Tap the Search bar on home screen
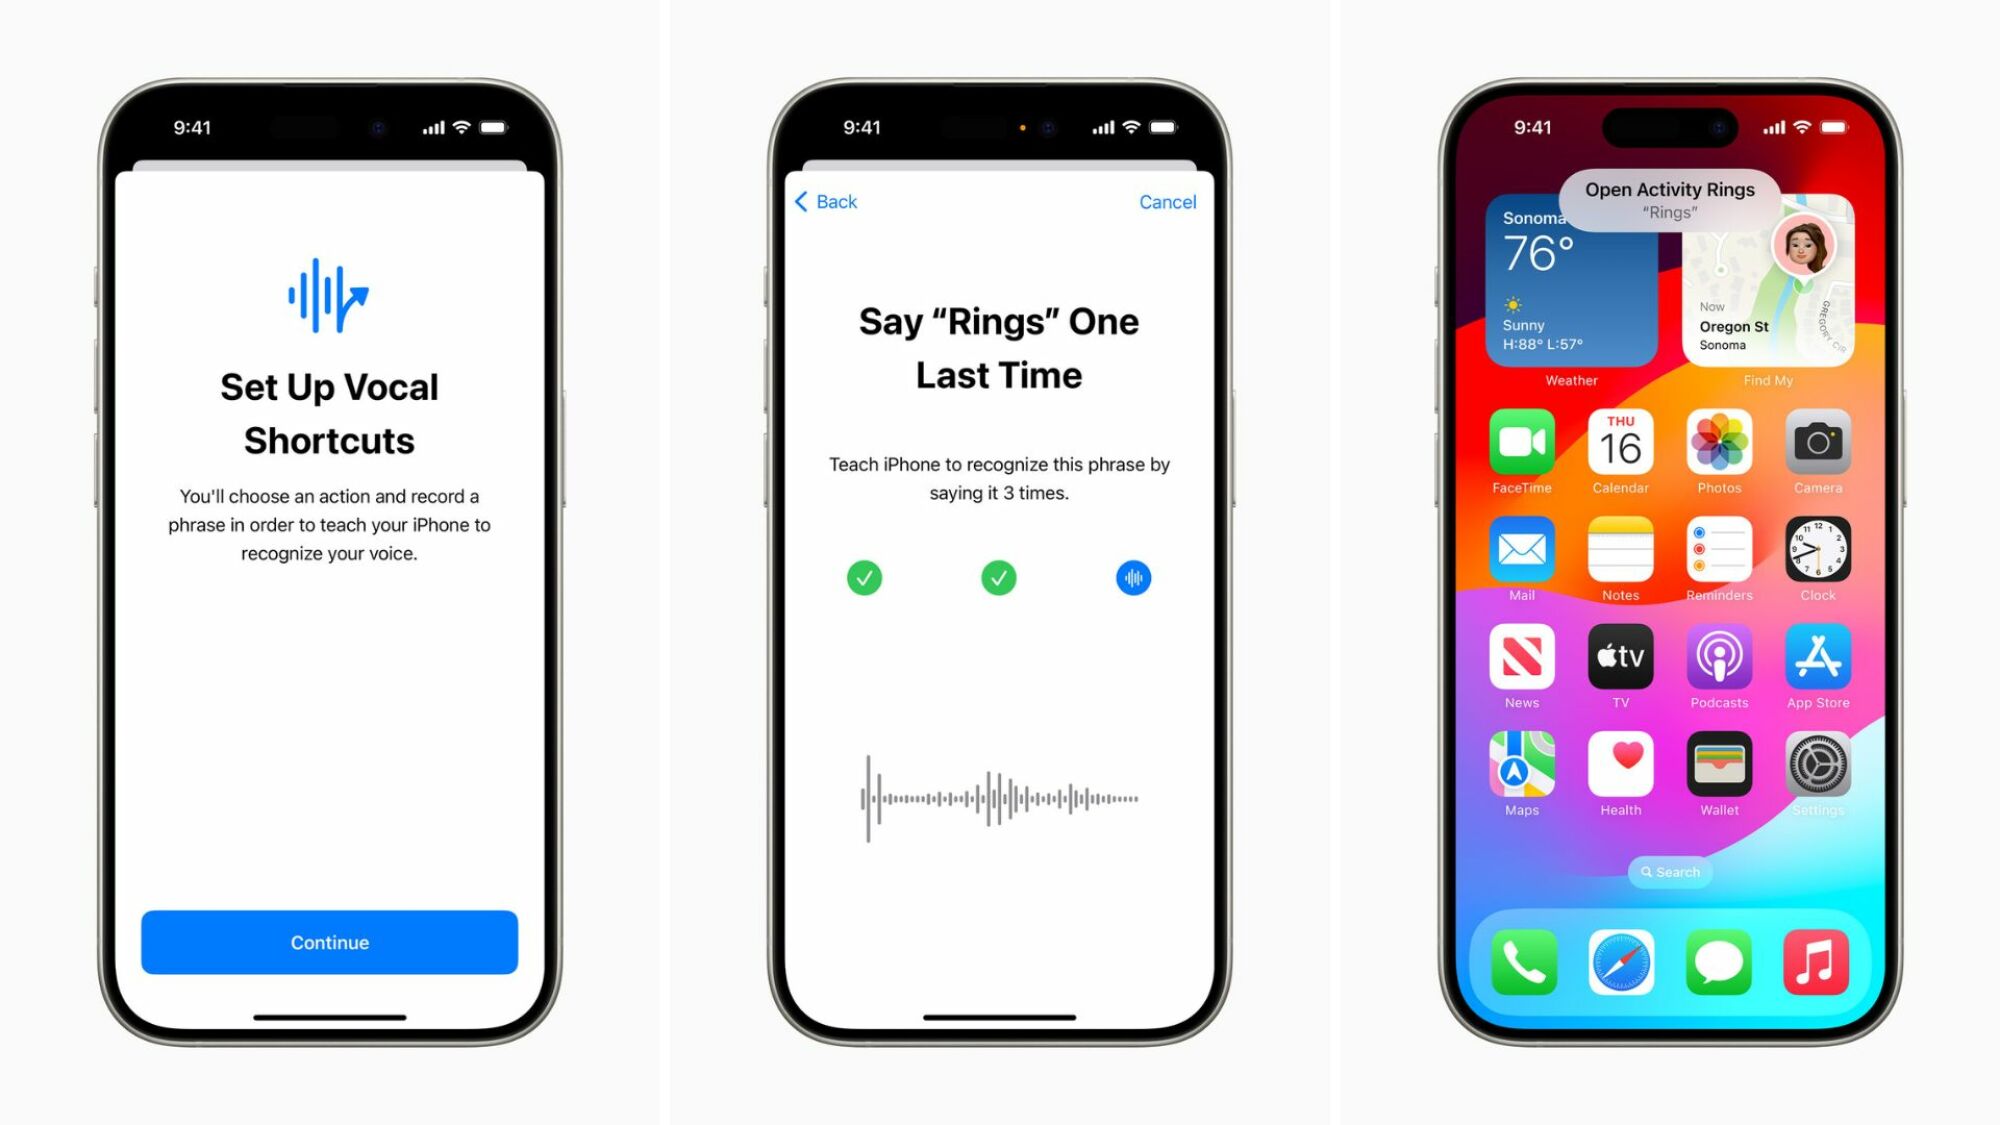This screenshot has height=1125, width=2000. (x=1668, y=872)
